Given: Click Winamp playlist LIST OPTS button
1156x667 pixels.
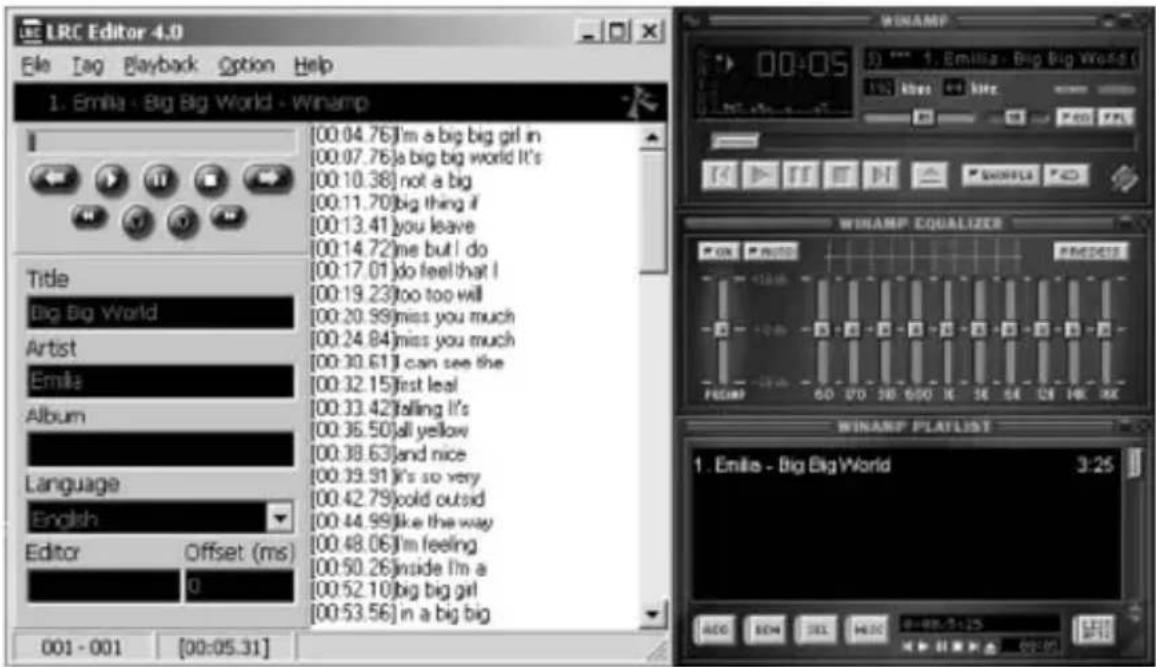Looking at the screenshot, I should point(1096,630).
